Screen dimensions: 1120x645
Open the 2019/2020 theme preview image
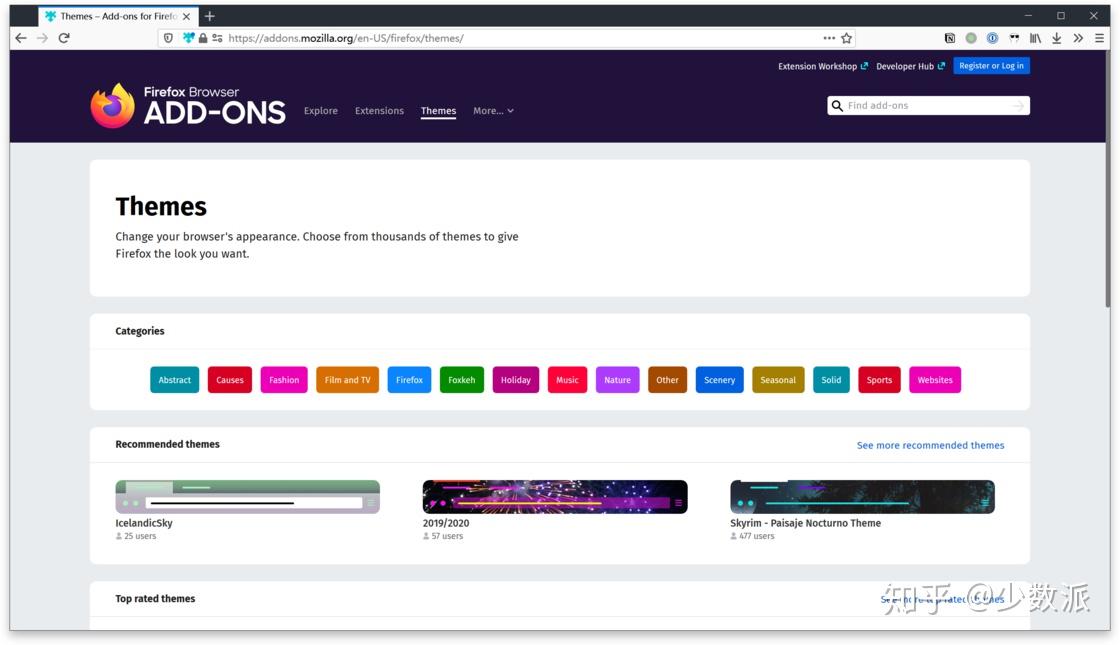coord(555,496)
